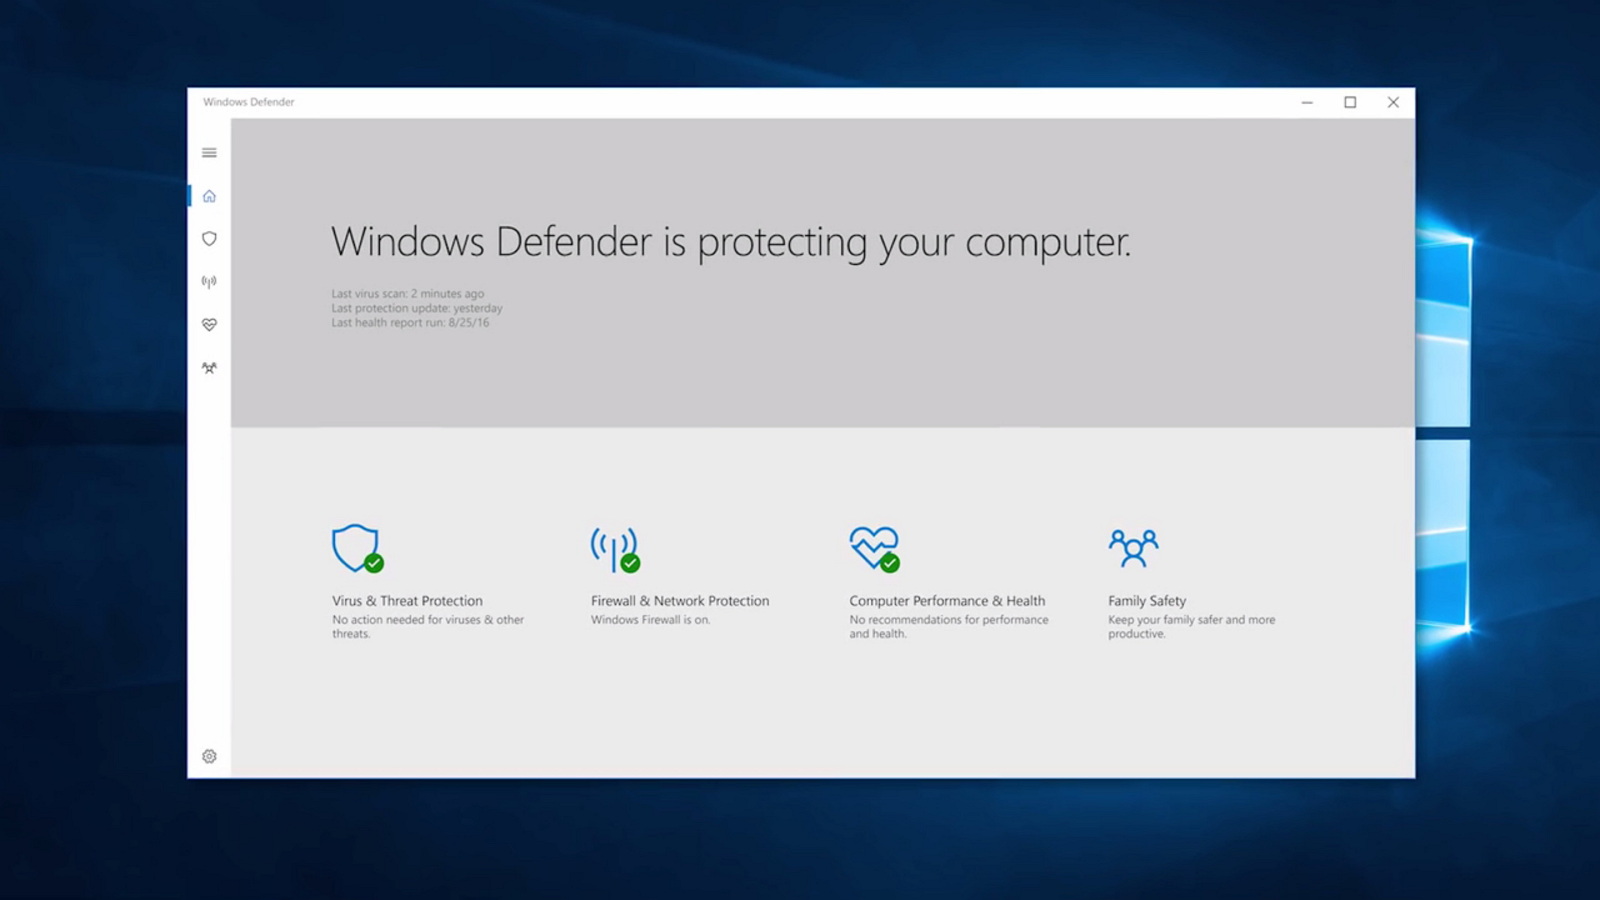
Task: Click 'Last health report run: 8/25/16'
Action: pyautogui.click(x=410, y=323)
